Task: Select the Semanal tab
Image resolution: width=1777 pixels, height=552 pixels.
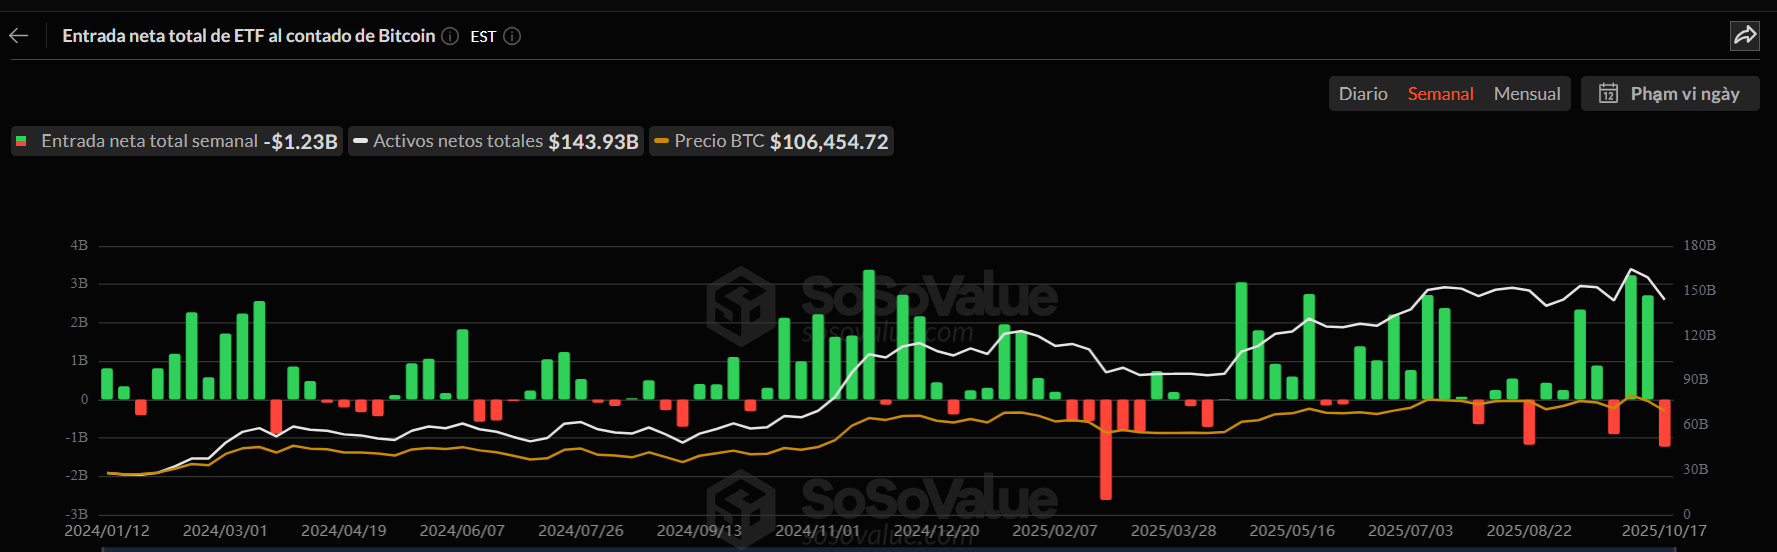Action: coord(1440,94)
